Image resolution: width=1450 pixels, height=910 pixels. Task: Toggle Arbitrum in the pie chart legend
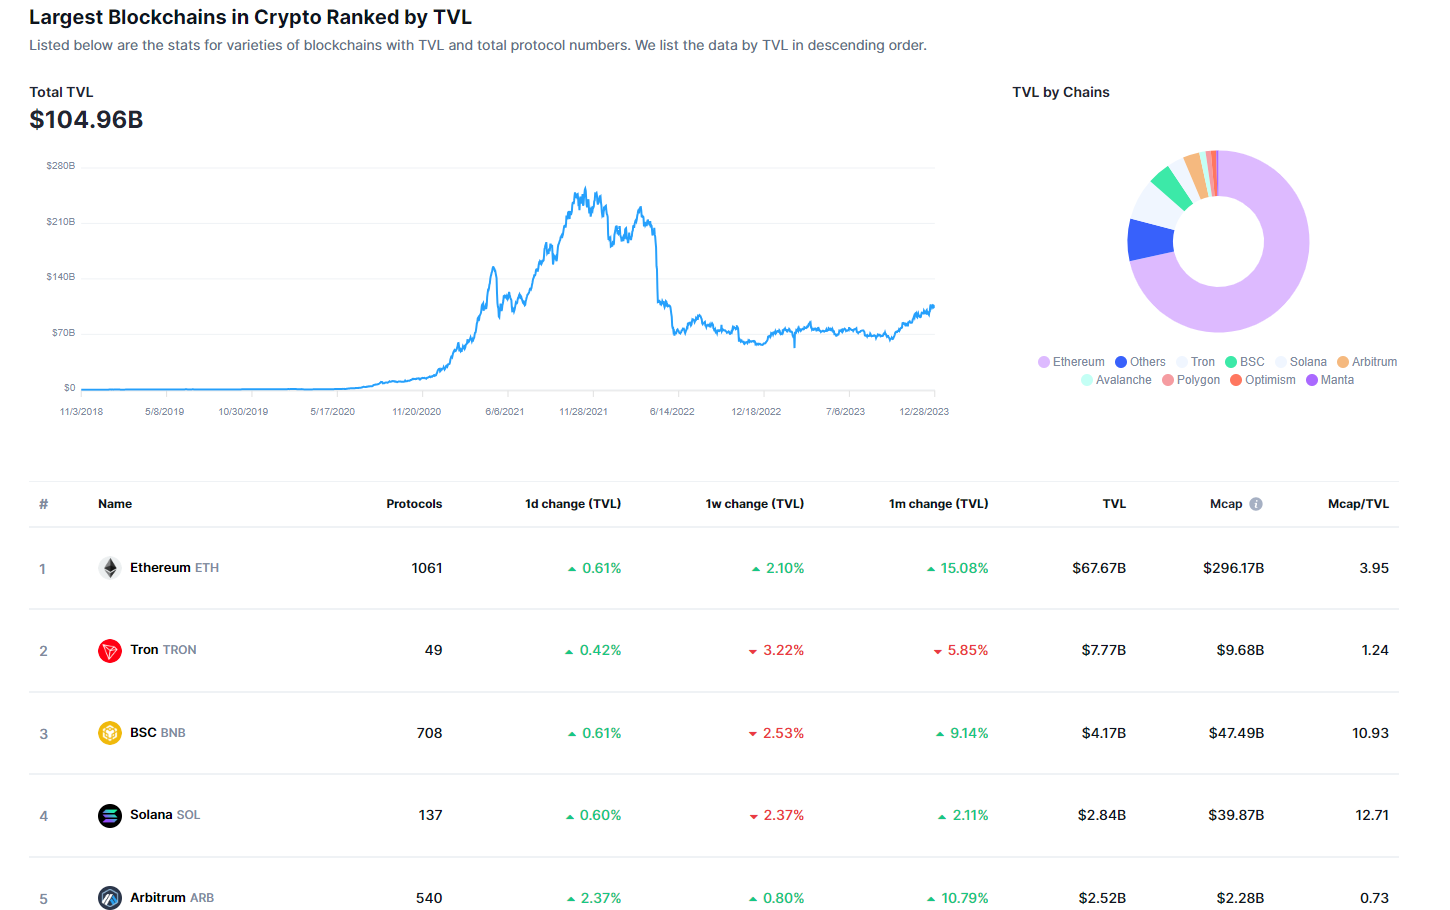click(x=1367, y=362)
